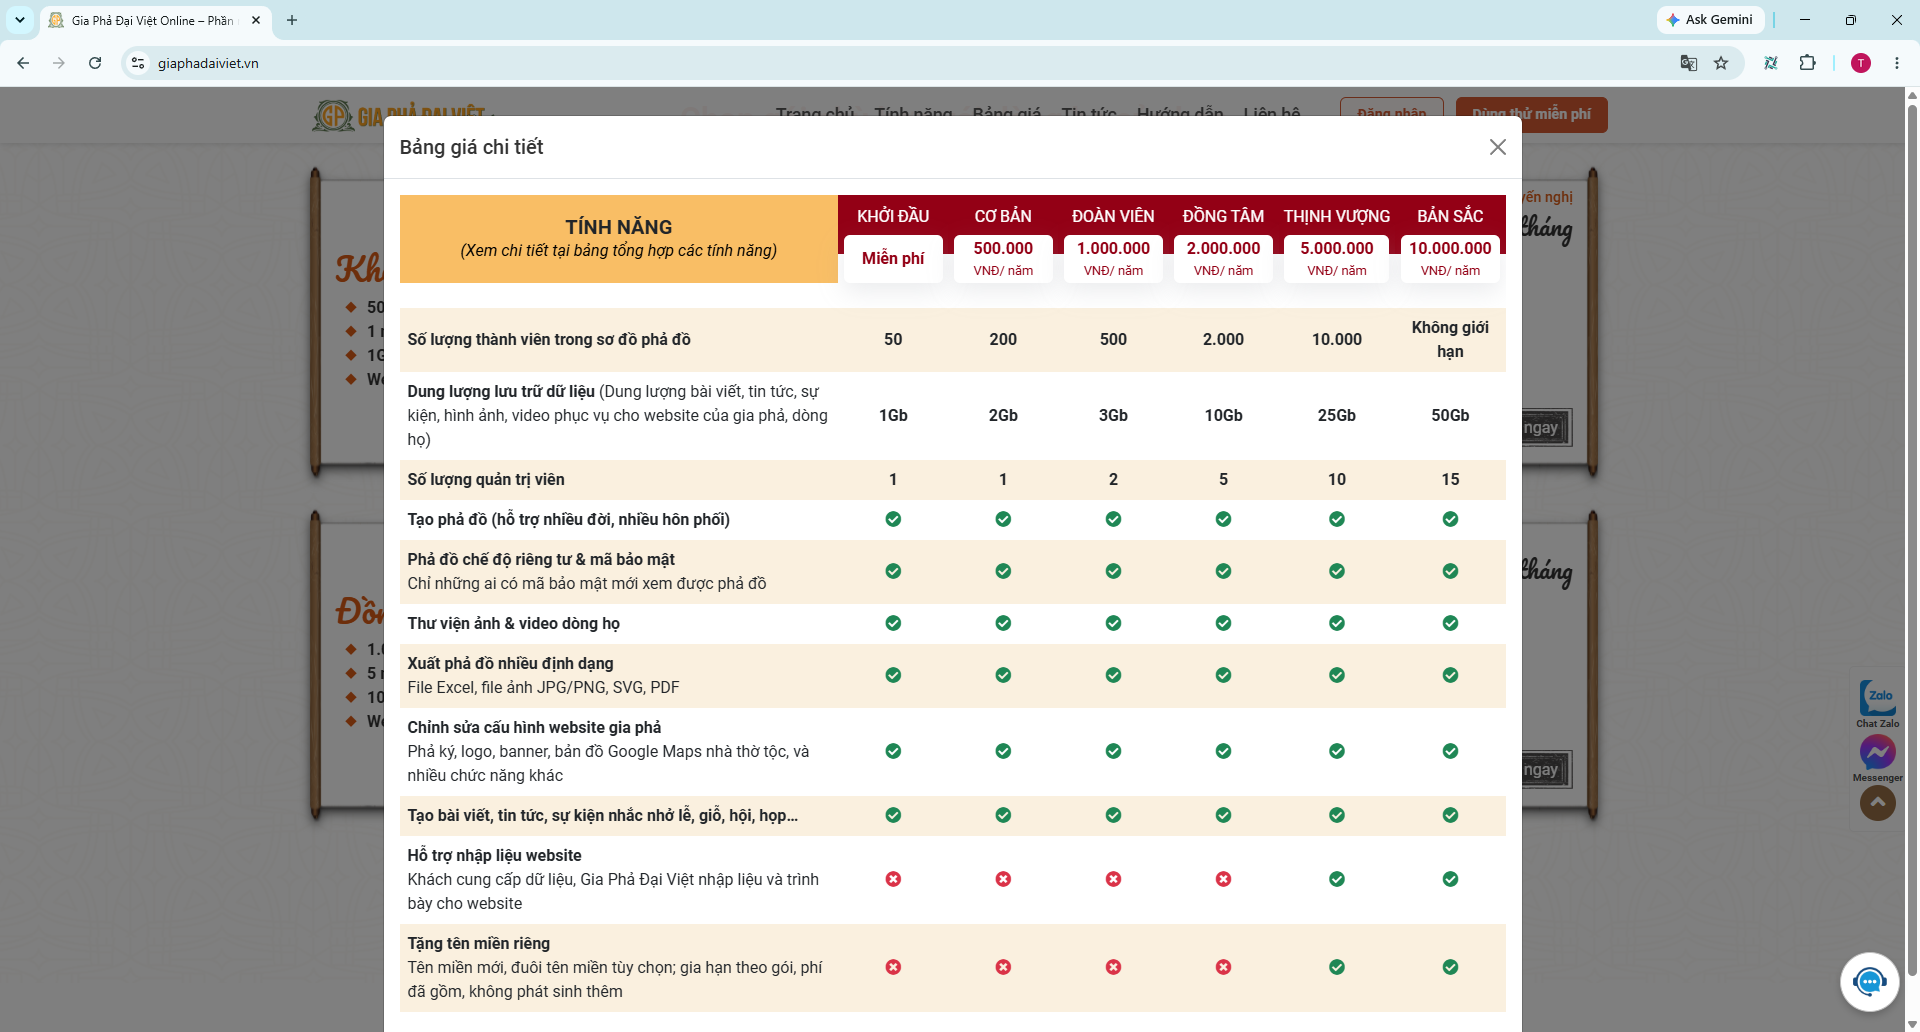
Task: Click the 10.000 members cell
Action: point(1337,339)
